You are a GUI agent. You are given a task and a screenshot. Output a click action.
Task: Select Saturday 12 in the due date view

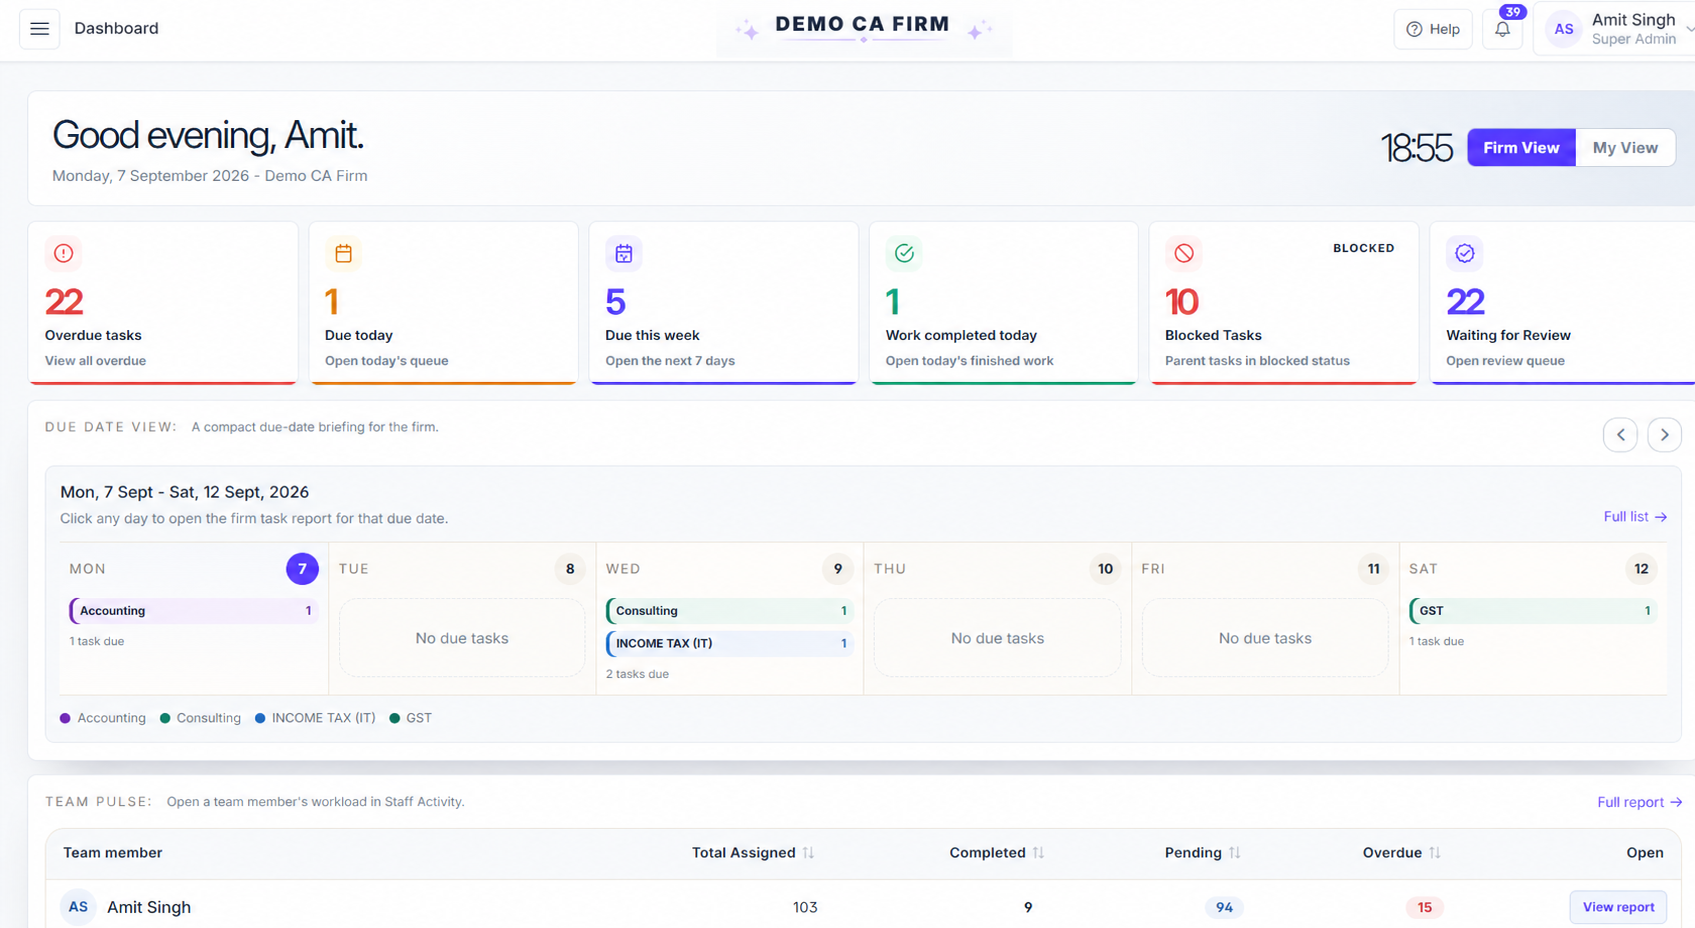pyautogui.click(x=1641, y=569)
